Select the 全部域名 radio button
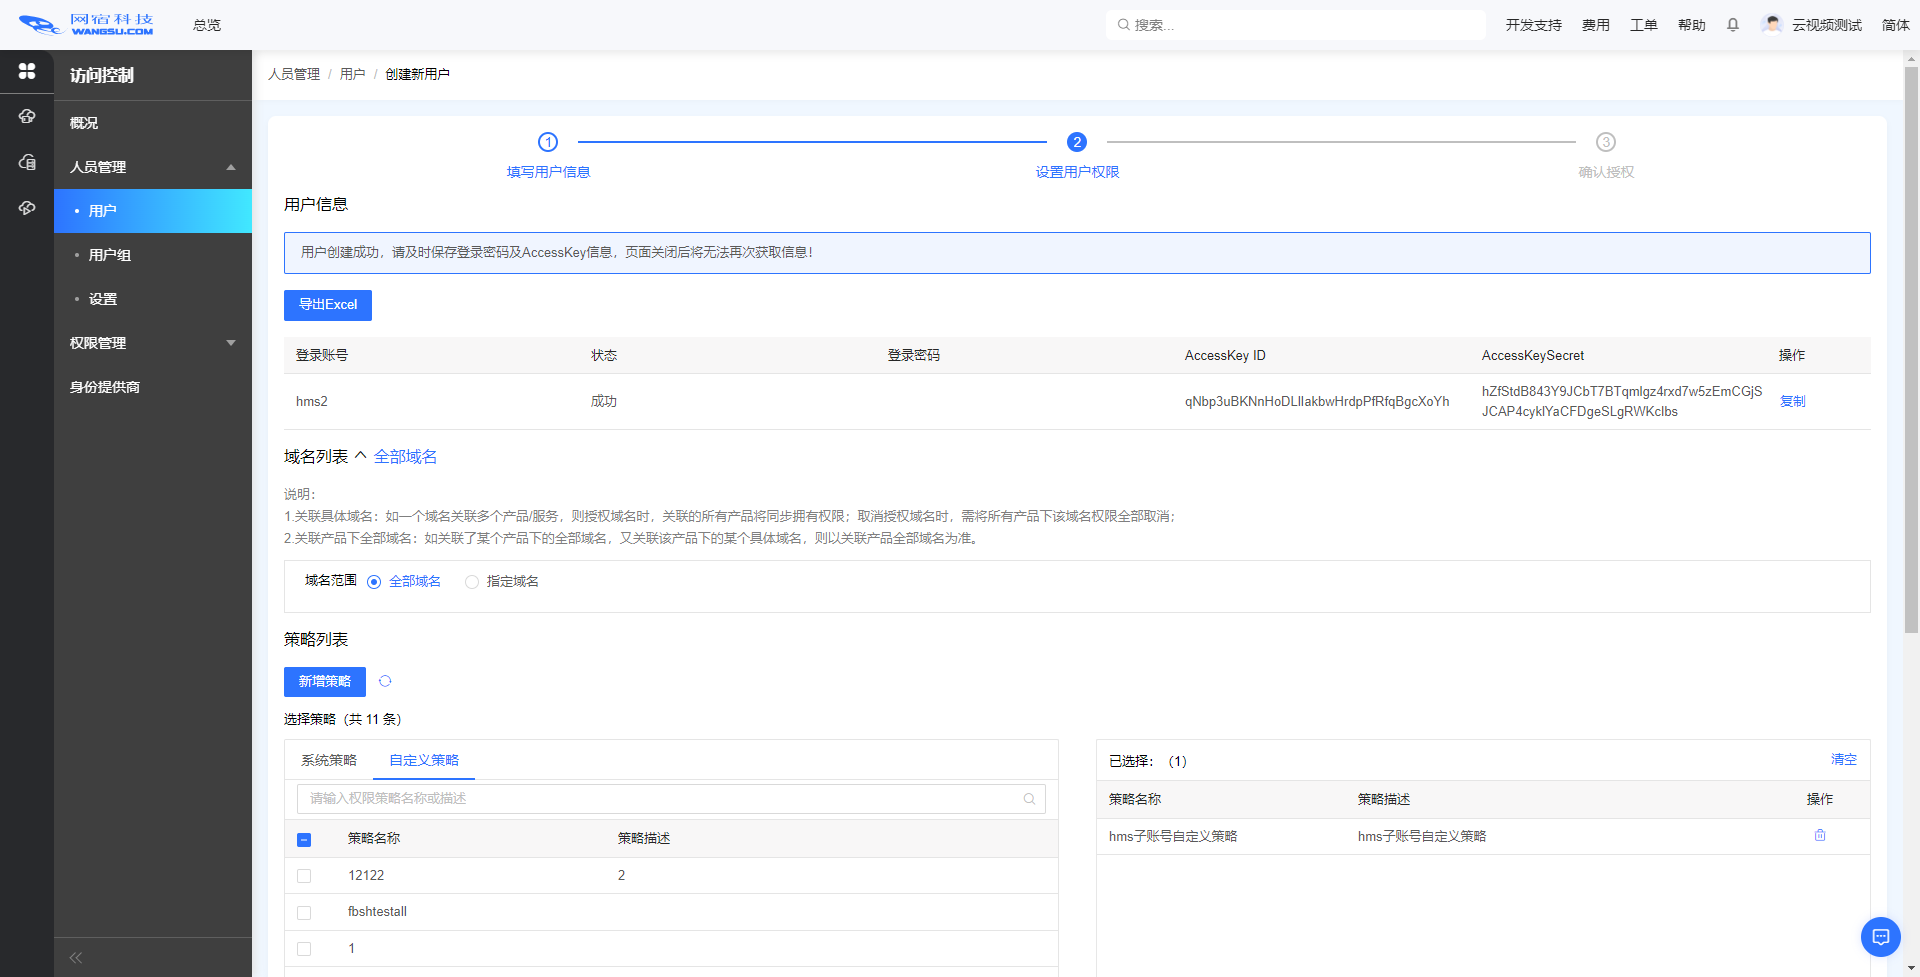Image resolution: width=1920 pixels, height=977 pixels. pos(374,582)
